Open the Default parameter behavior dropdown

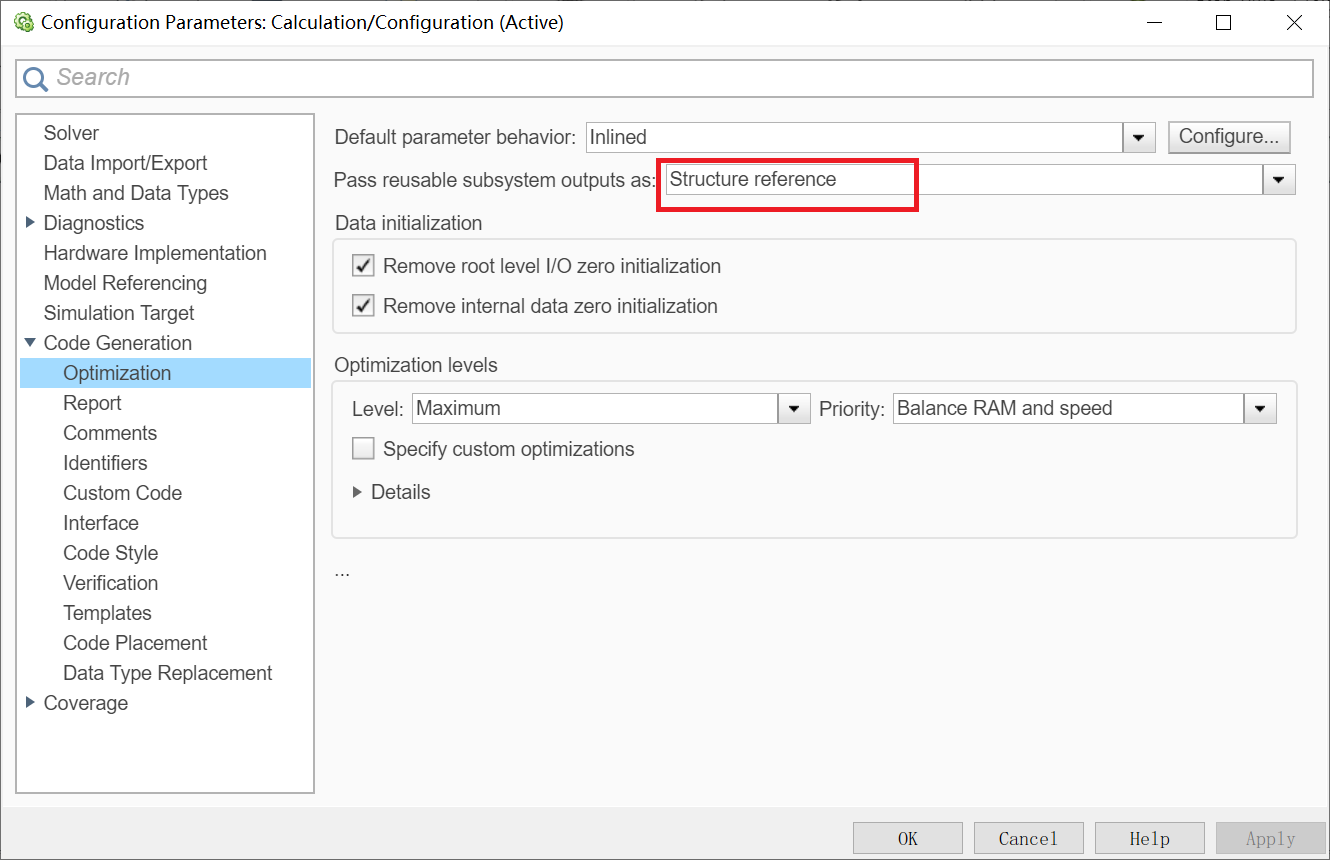tap(1138, 137)
